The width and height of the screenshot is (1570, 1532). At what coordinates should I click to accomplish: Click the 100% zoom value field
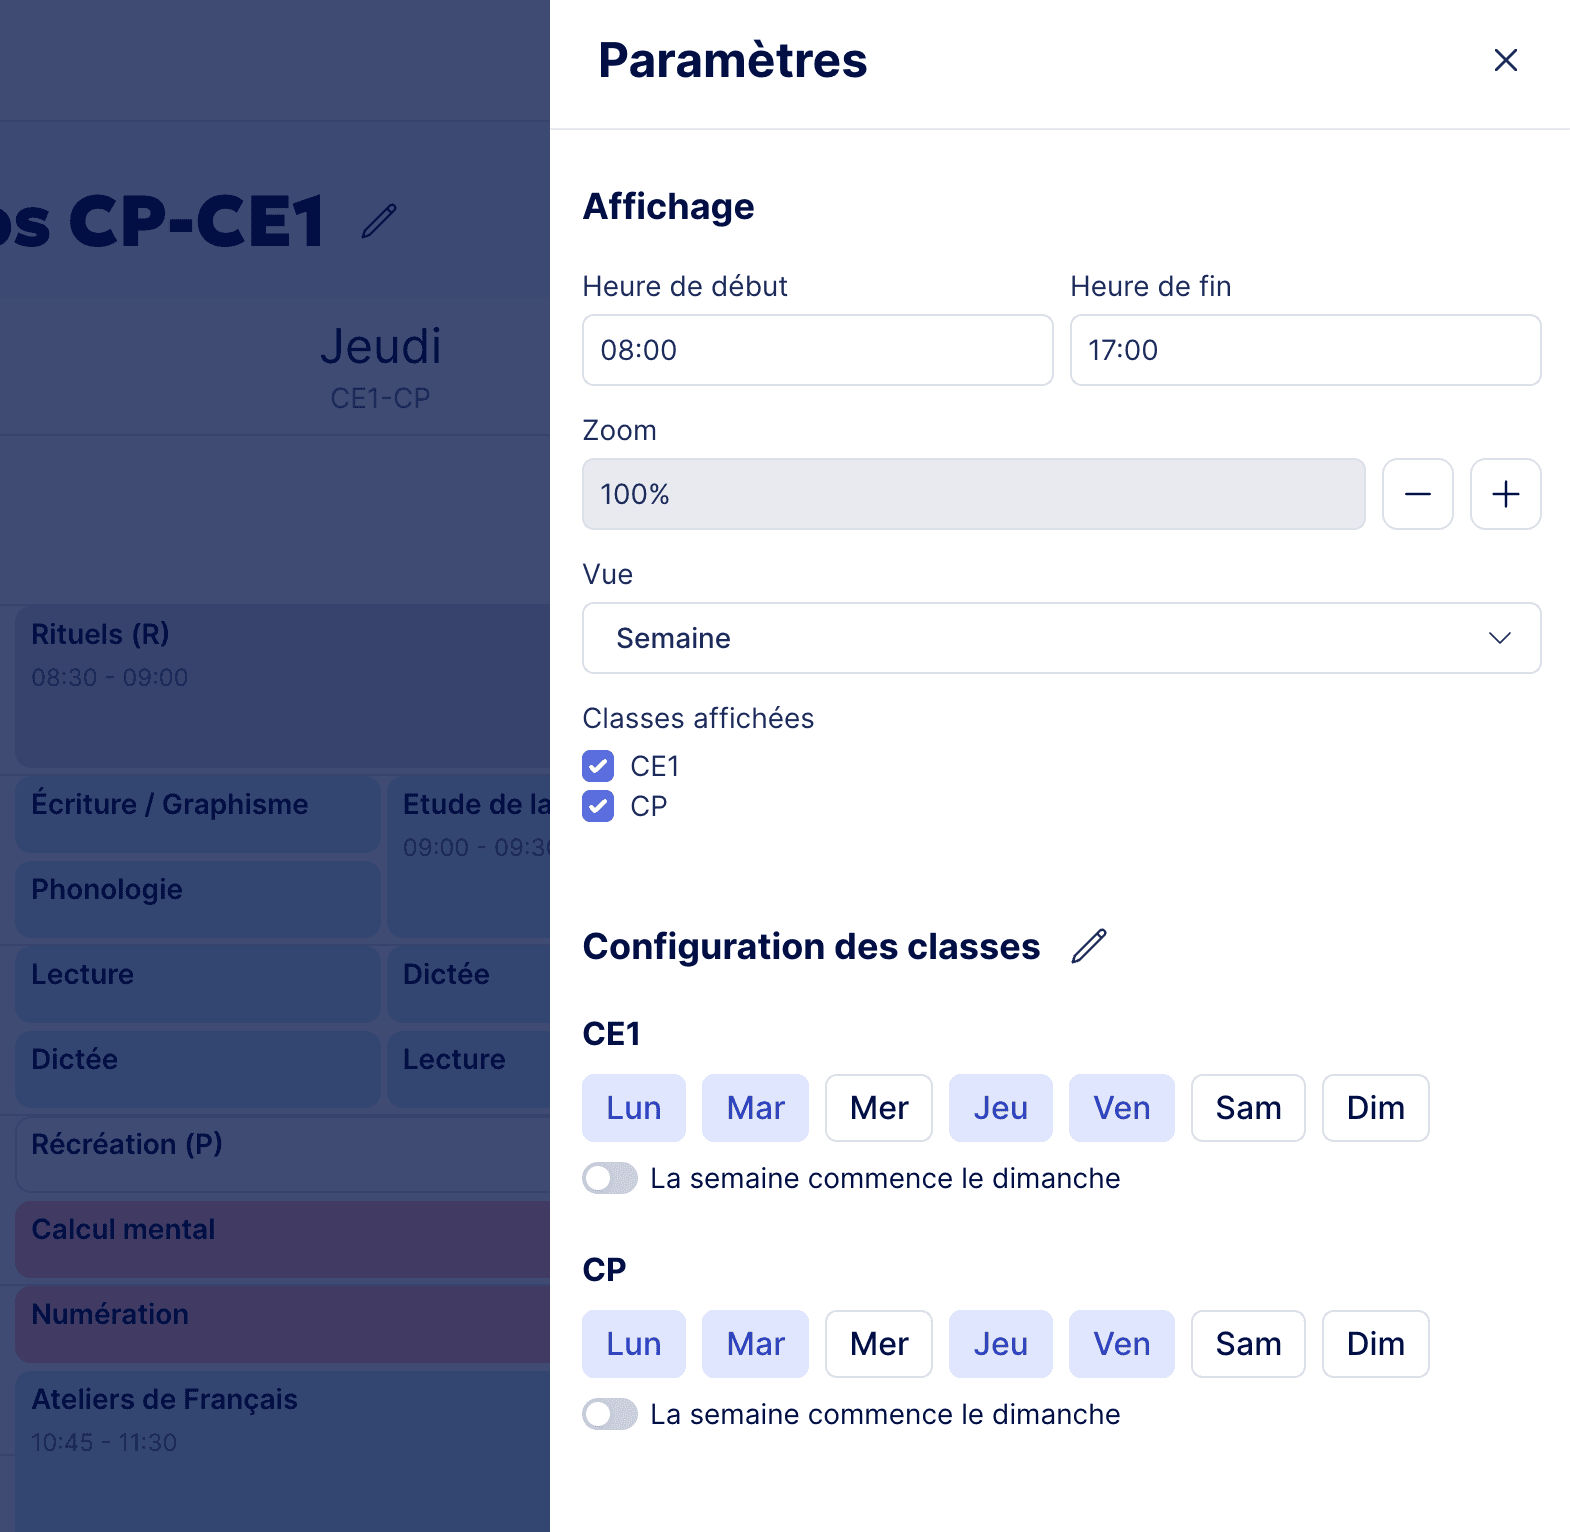click(x=973, y=494)
